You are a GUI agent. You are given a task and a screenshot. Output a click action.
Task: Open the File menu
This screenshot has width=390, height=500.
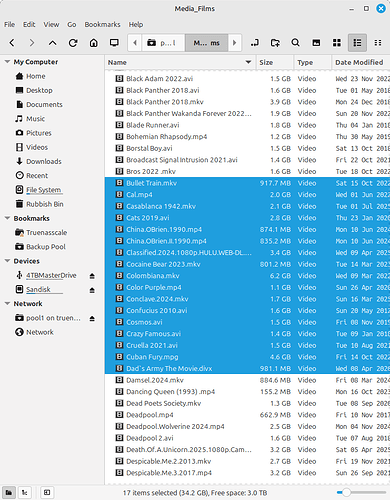point(9,24)
